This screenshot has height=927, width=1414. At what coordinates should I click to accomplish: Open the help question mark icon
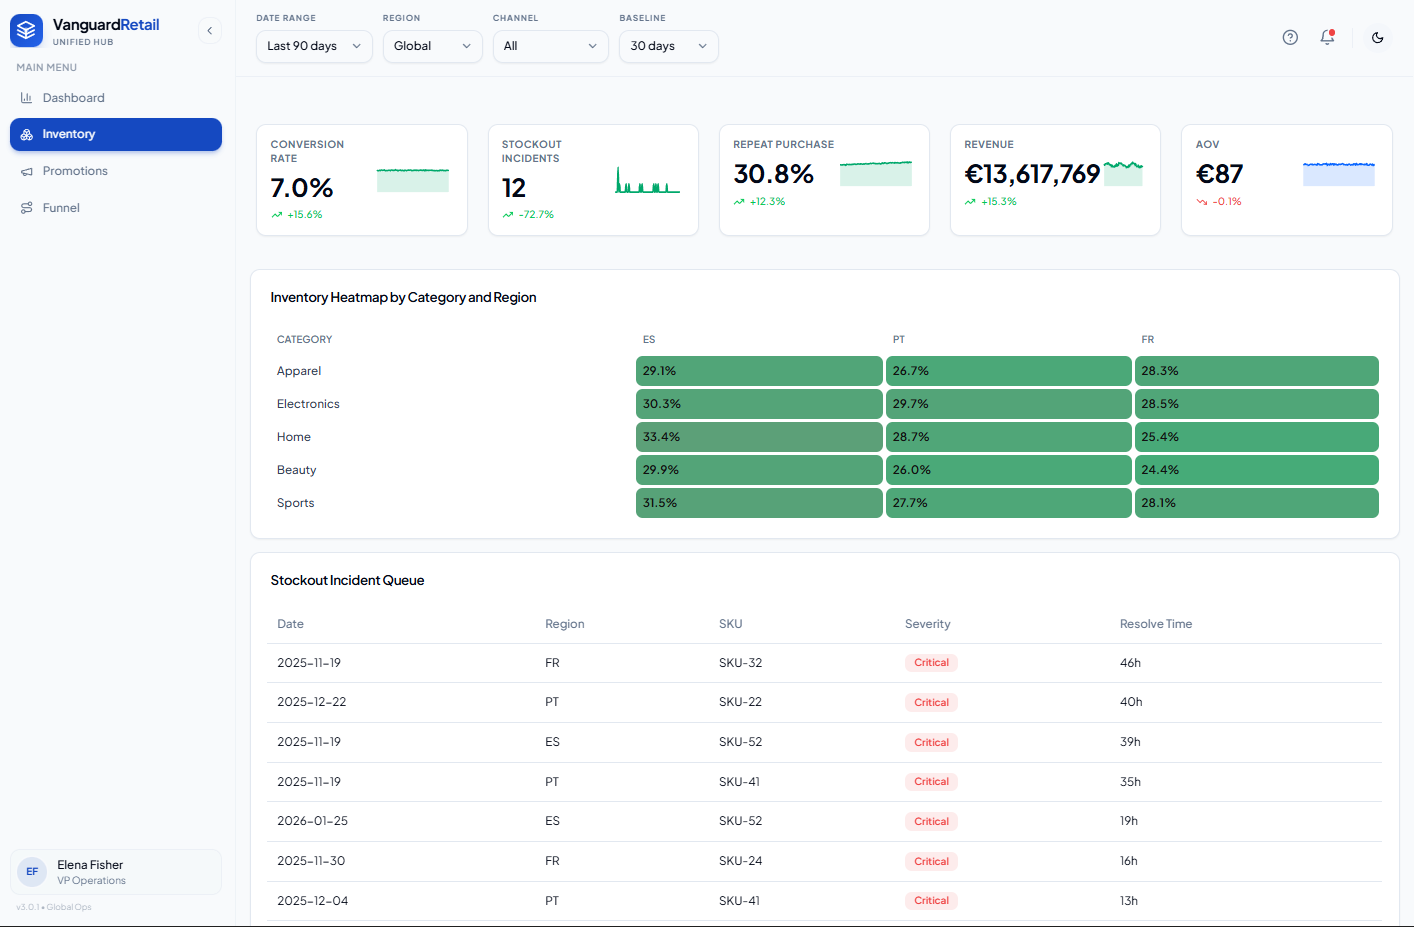pyautogui.click(x=1290, y=37)
